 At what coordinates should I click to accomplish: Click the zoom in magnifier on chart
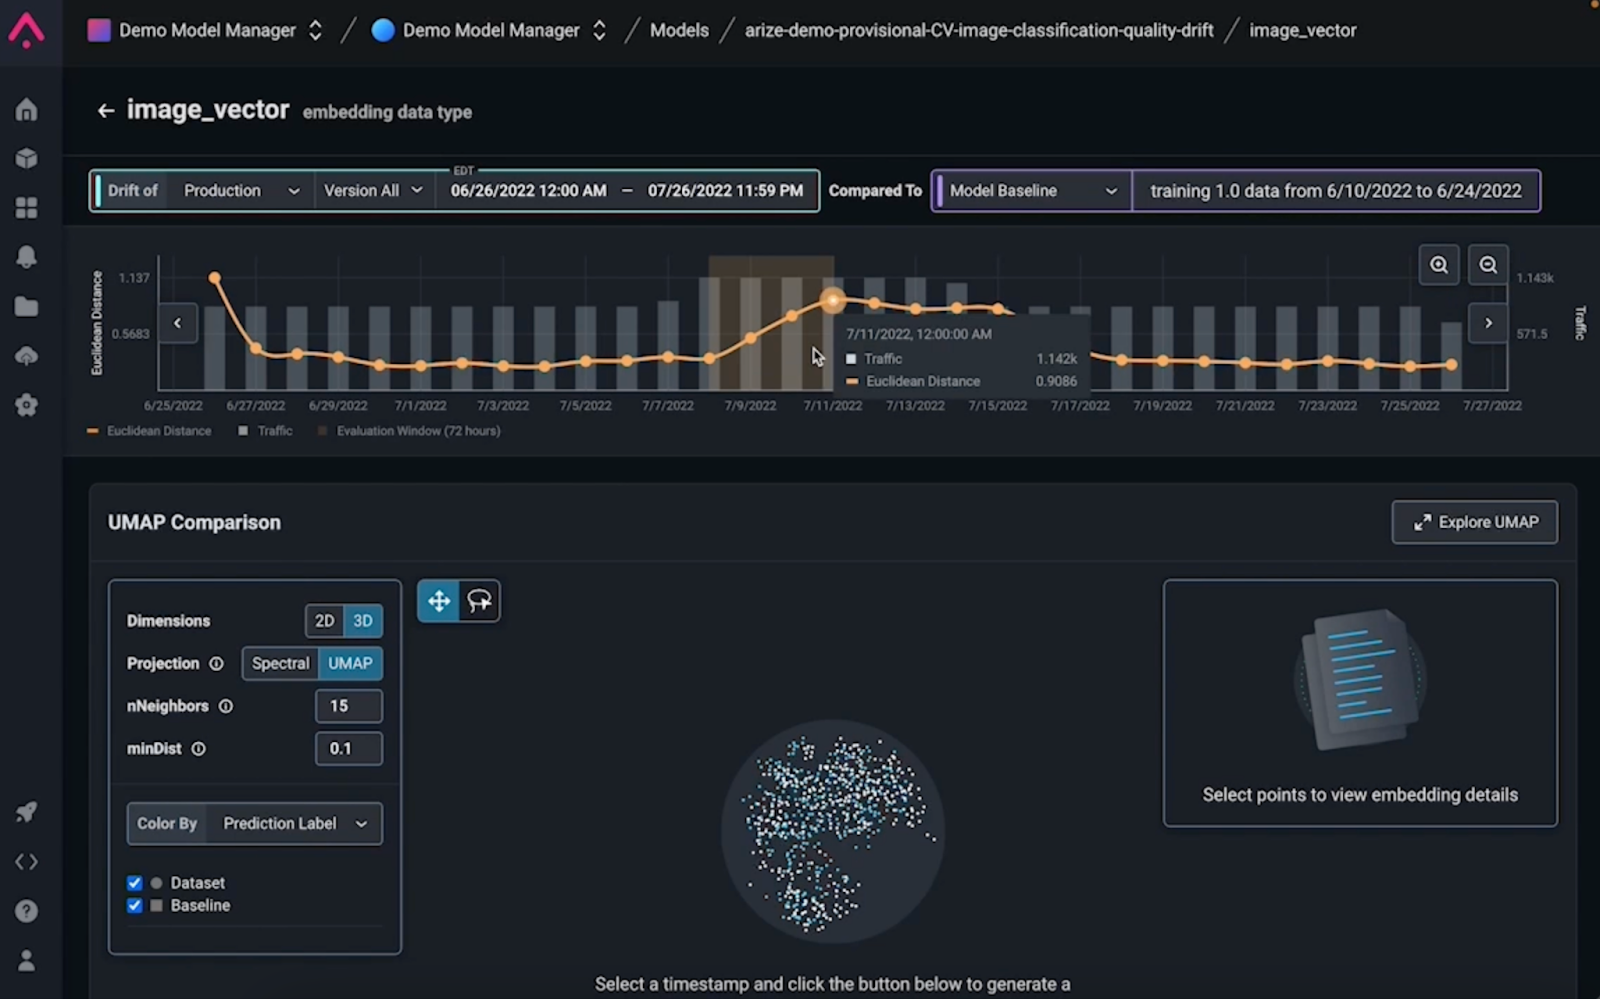pos(1438,265)
